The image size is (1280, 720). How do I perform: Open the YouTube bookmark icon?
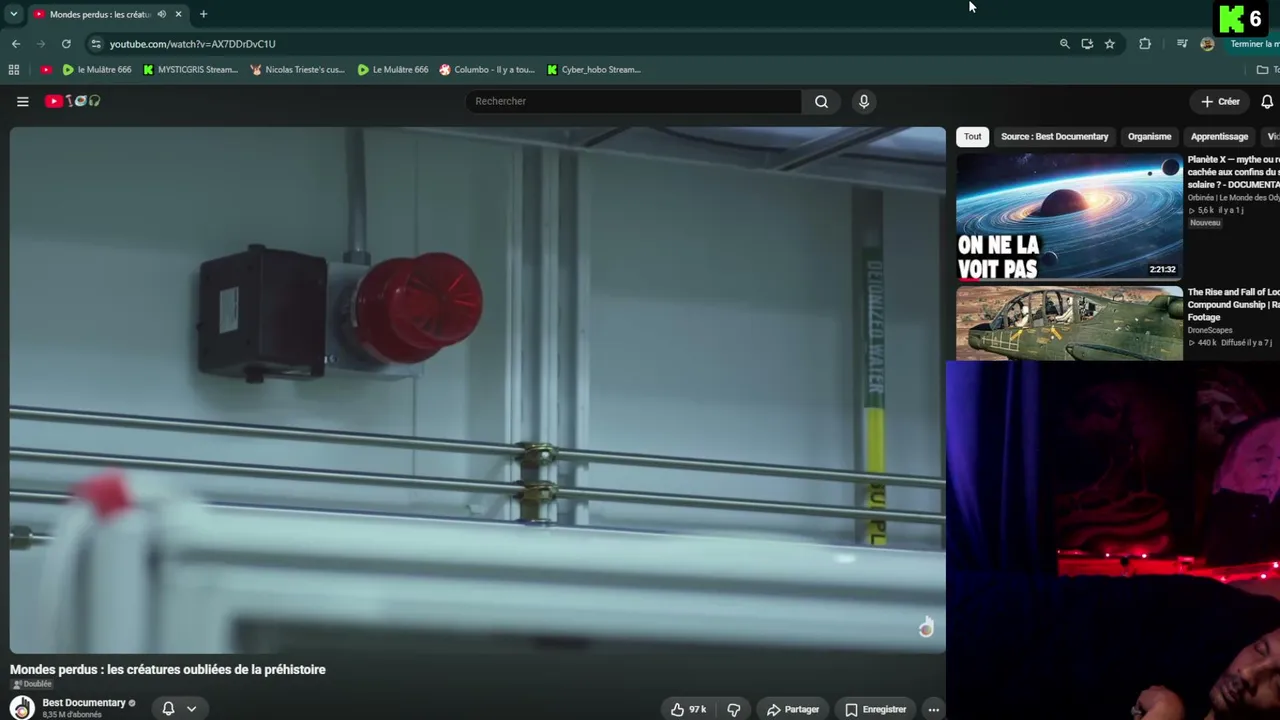coord(46,70)
